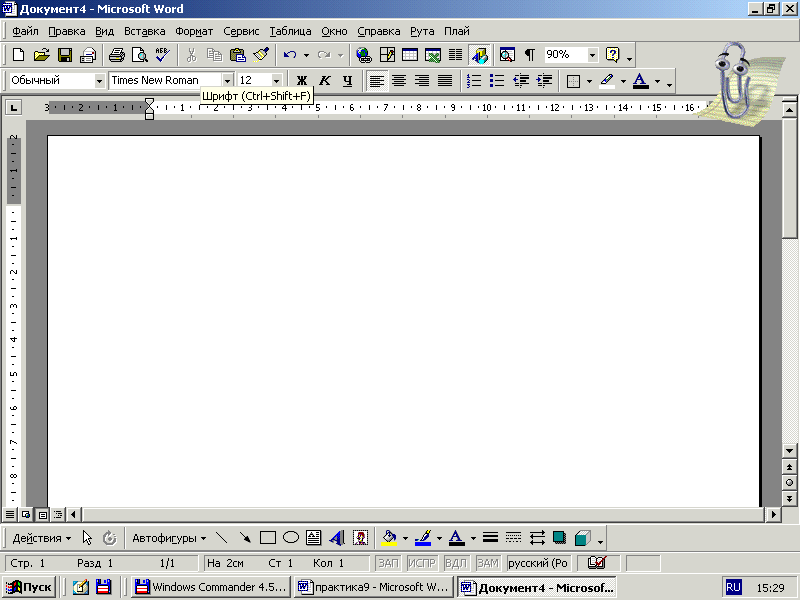Print the document using the printer icon
This screenshot has width=800, height=600.
pos(117,55)
